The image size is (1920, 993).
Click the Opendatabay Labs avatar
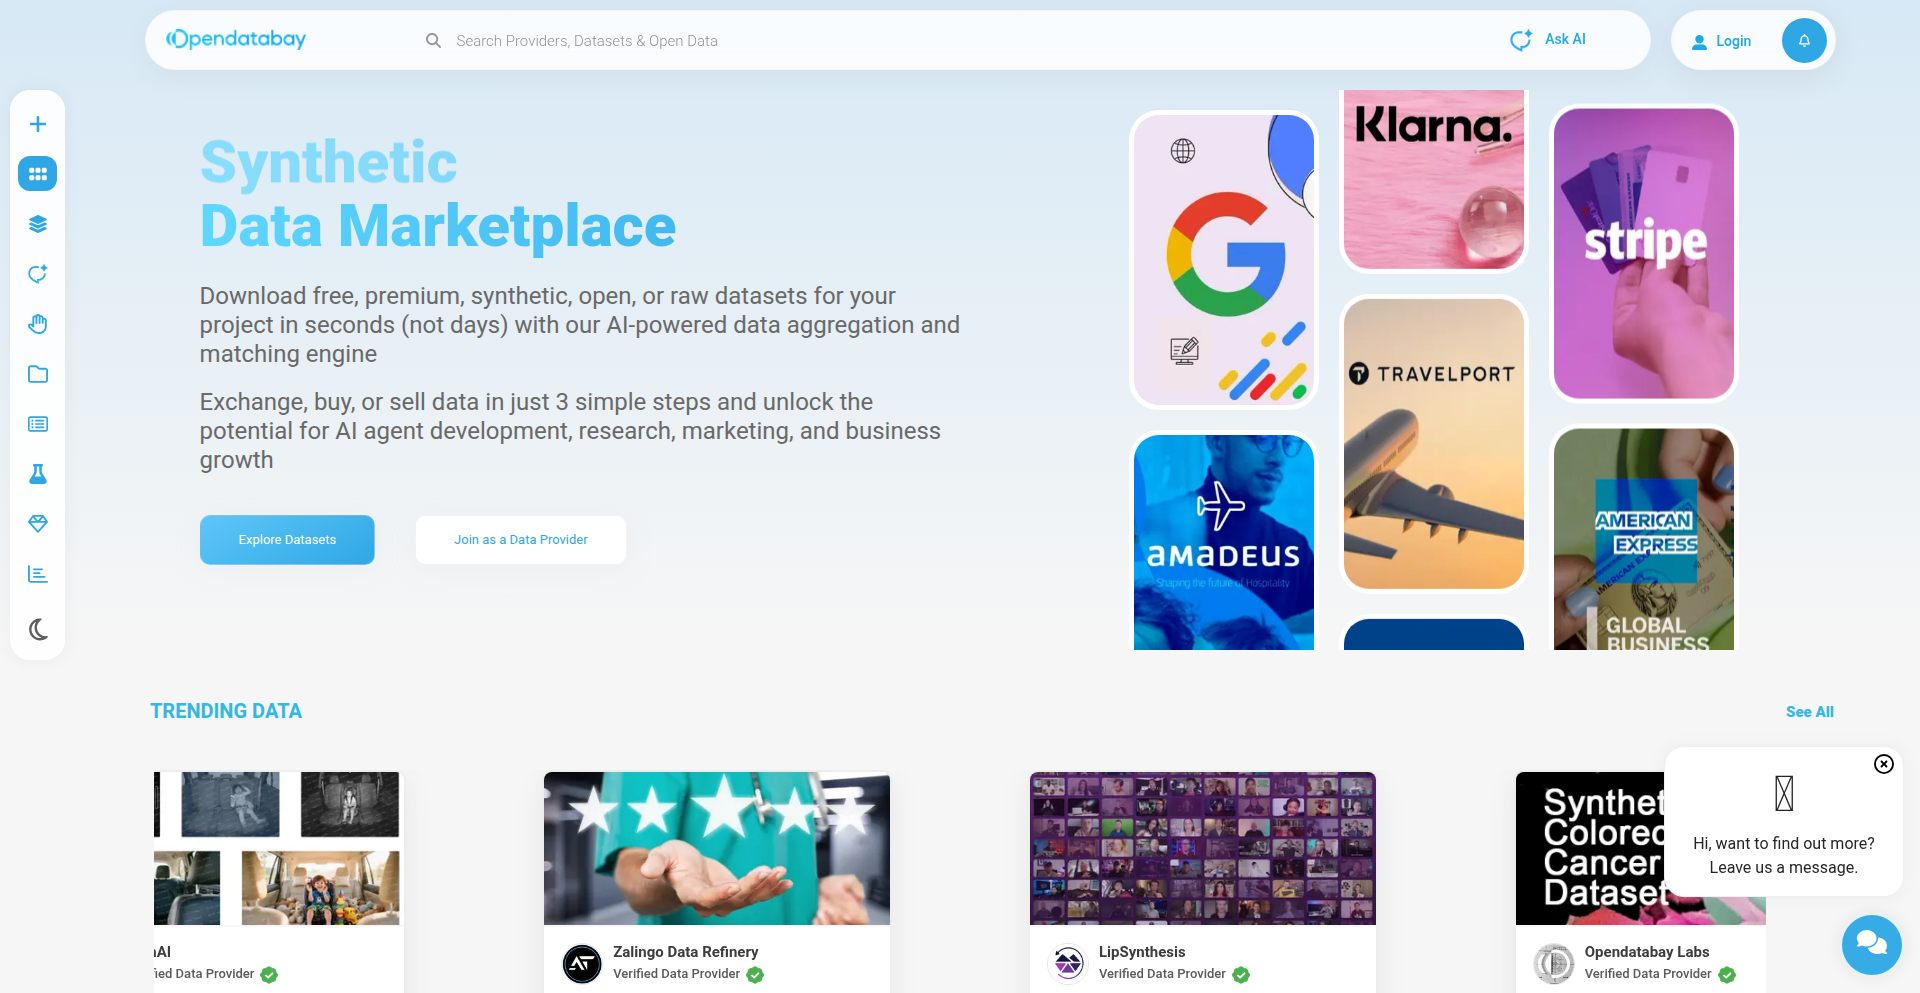click(1554, 964)
